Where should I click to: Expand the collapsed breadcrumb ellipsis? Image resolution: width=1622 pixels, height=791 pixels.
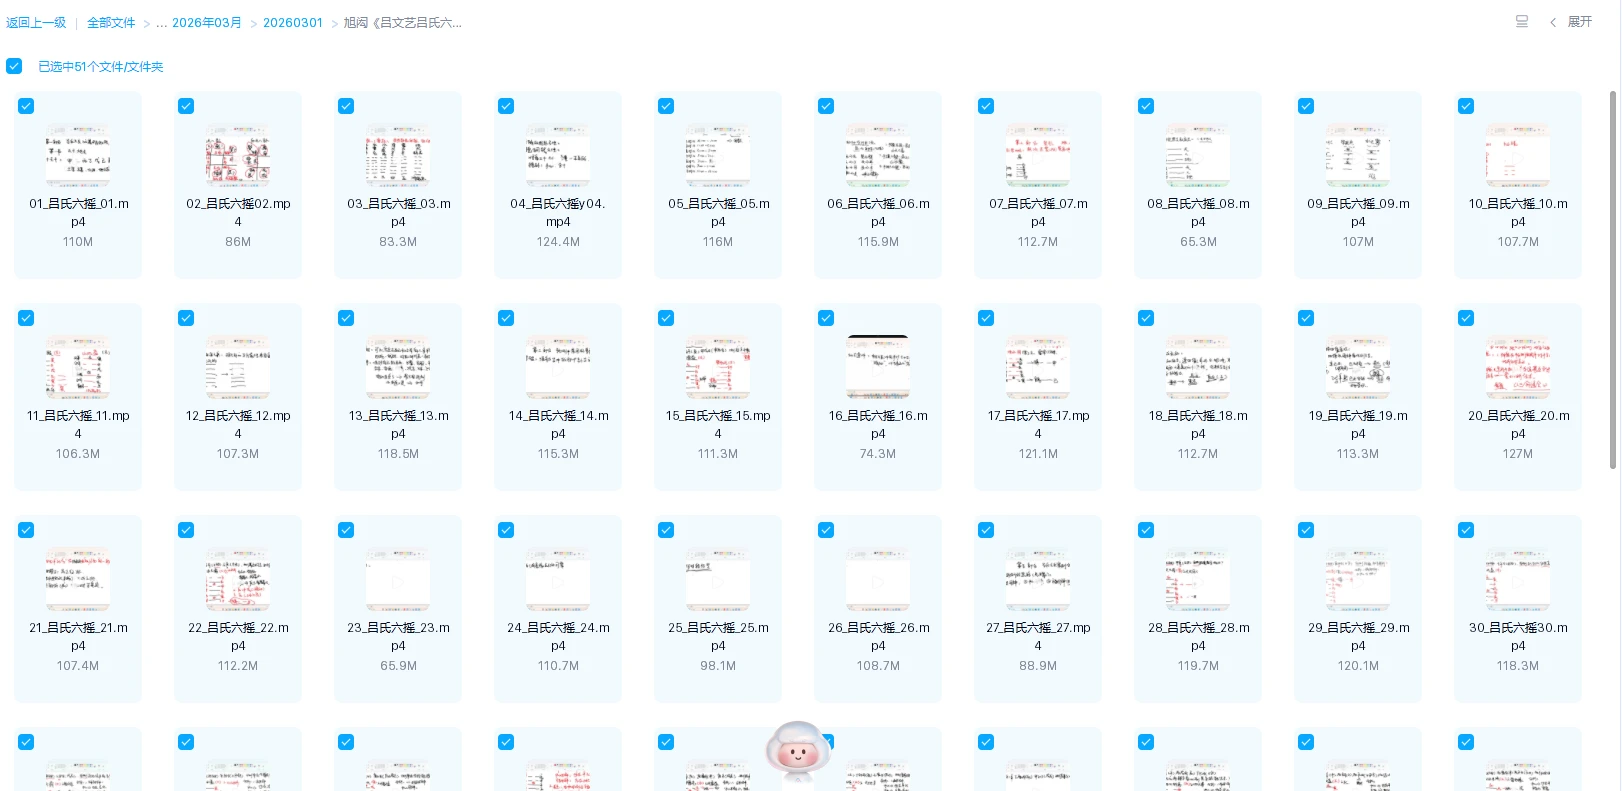pyautogui.click(x=161, y=22)
